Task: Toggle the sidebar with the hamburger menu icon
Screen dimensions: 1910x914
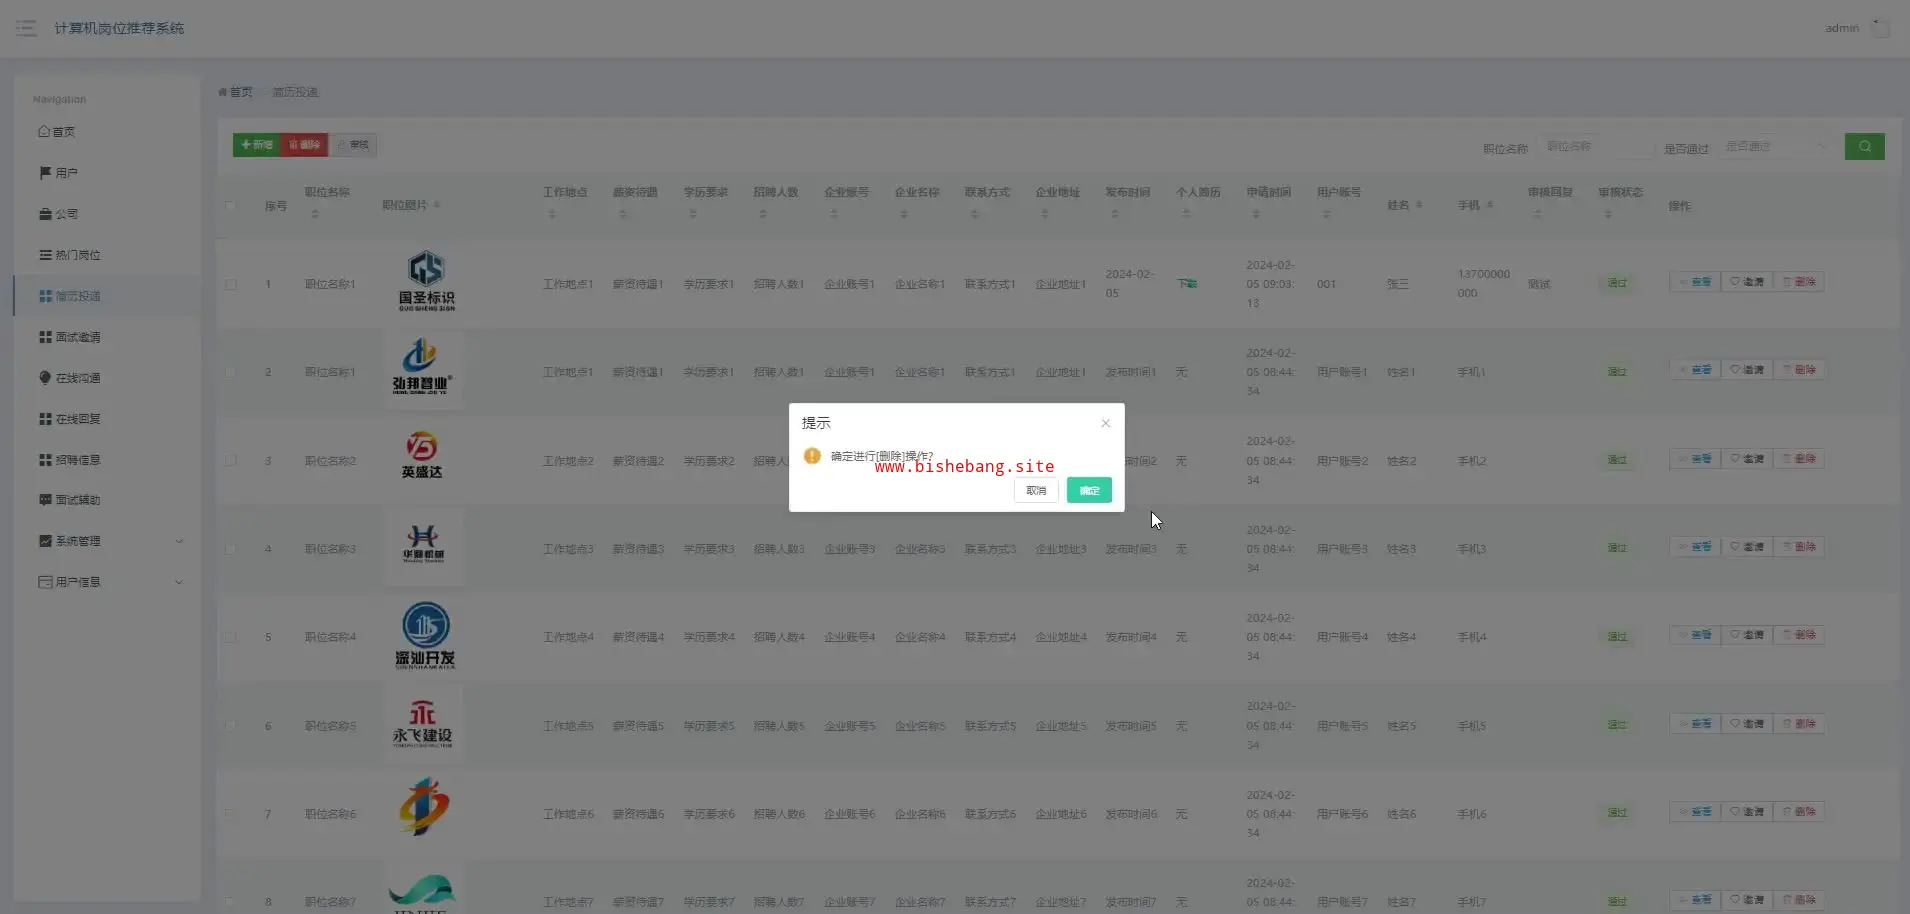Action: click(26, 28)
